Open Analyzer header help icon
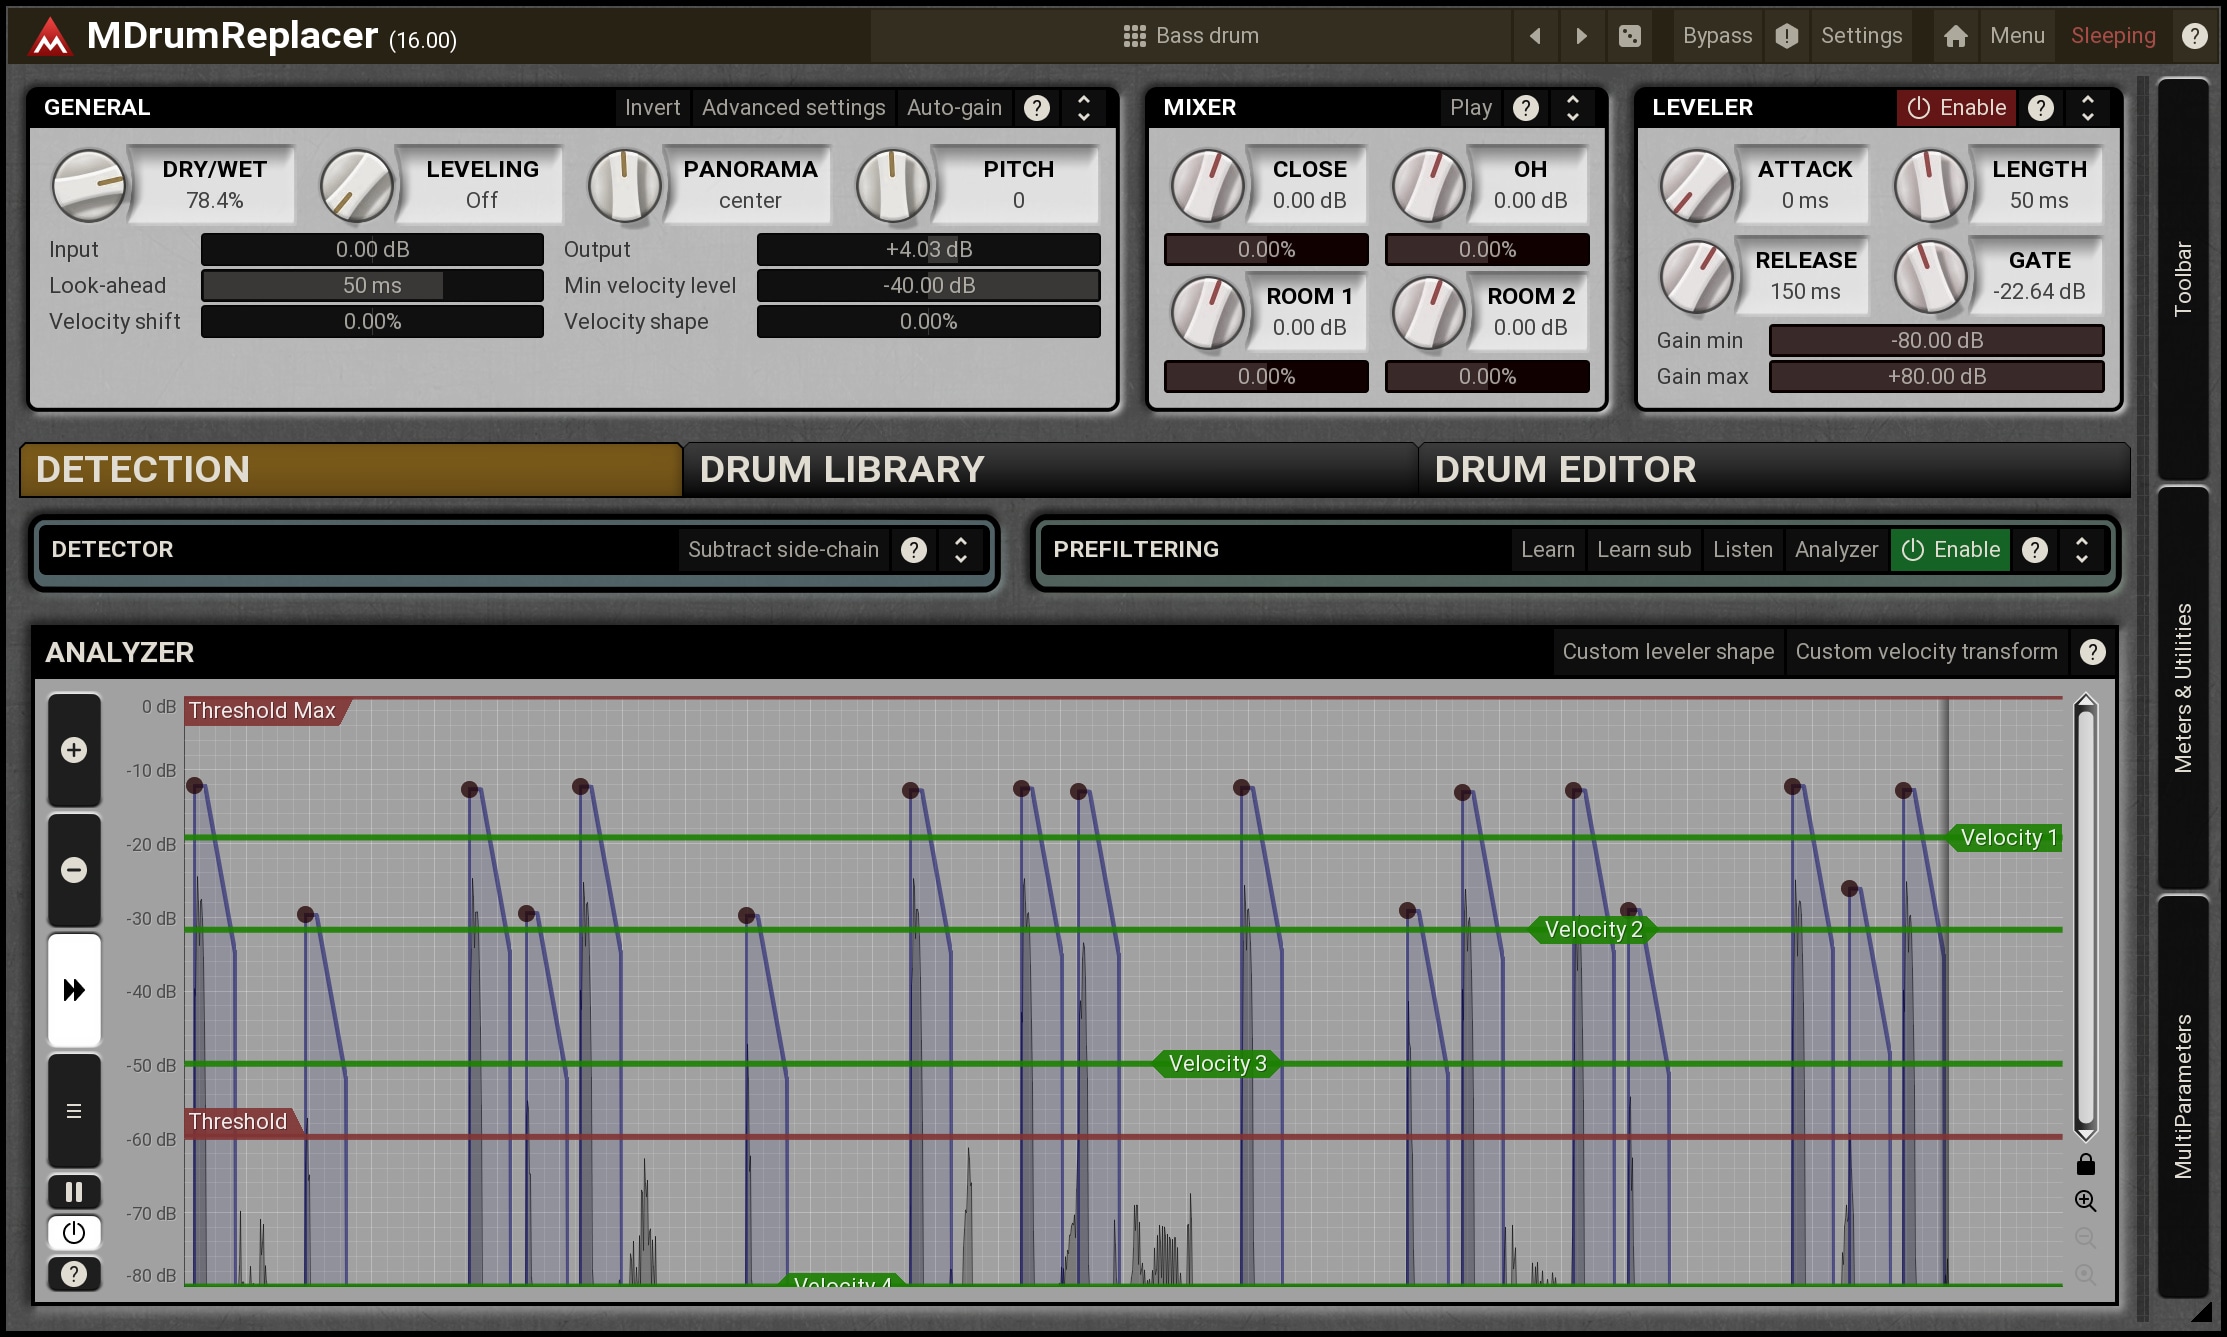Screen dimensions: 2227x1337 point(2092,652)
